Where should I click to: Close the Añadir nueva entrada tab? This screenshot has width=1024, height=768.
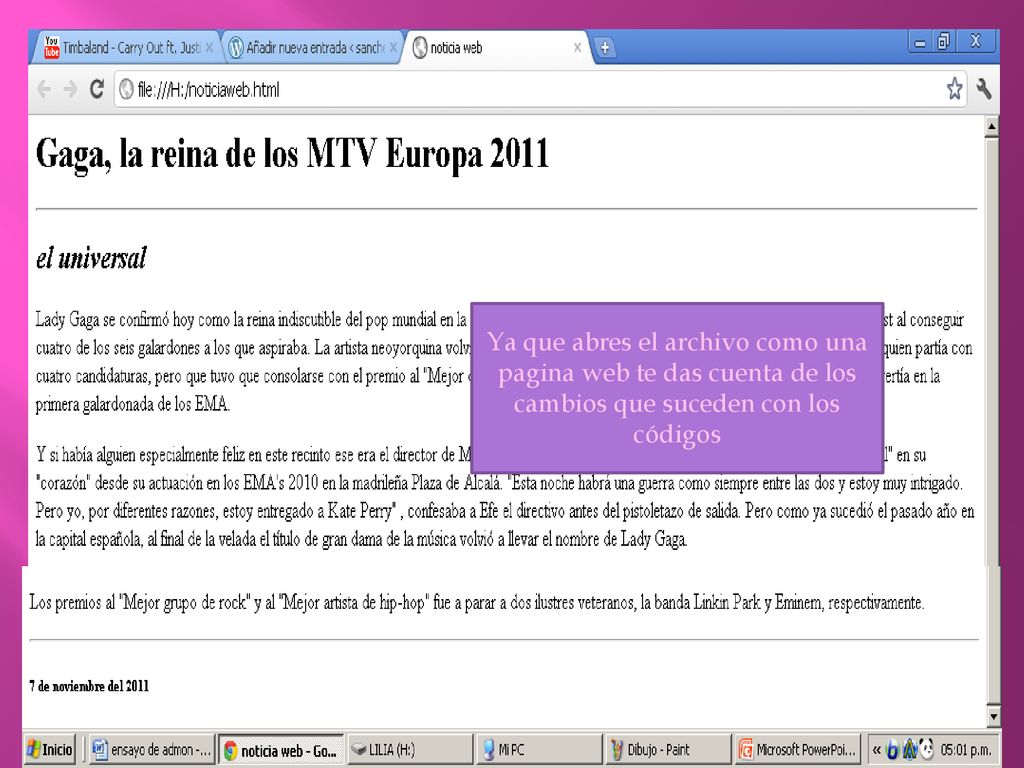point(393,48)
